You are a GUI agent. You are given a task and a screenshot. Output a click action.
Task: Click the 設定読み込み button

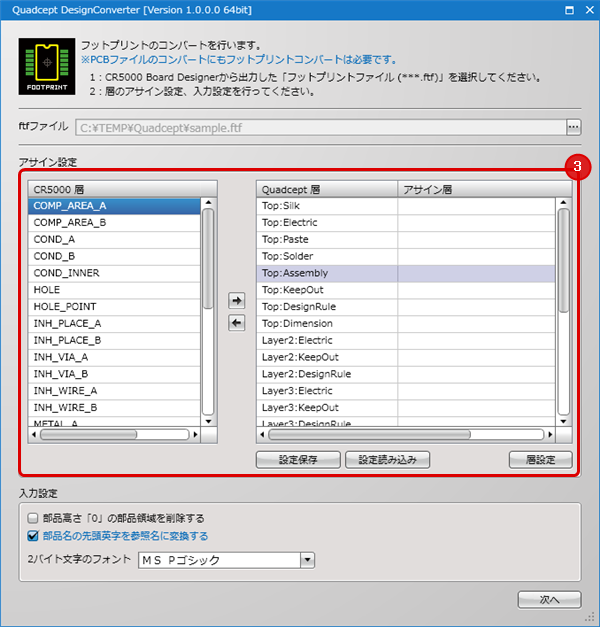tap(387, 460)
